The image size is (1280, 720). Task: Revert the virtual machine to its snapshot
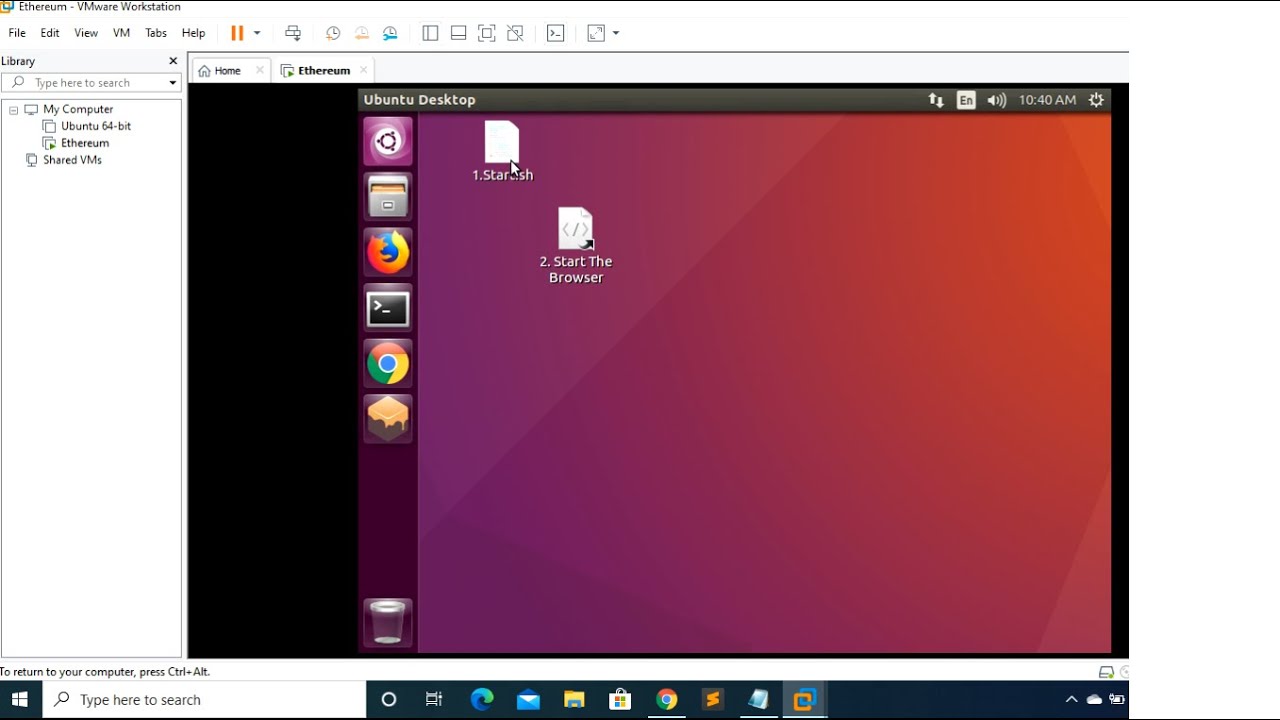[x=362, y=33]
